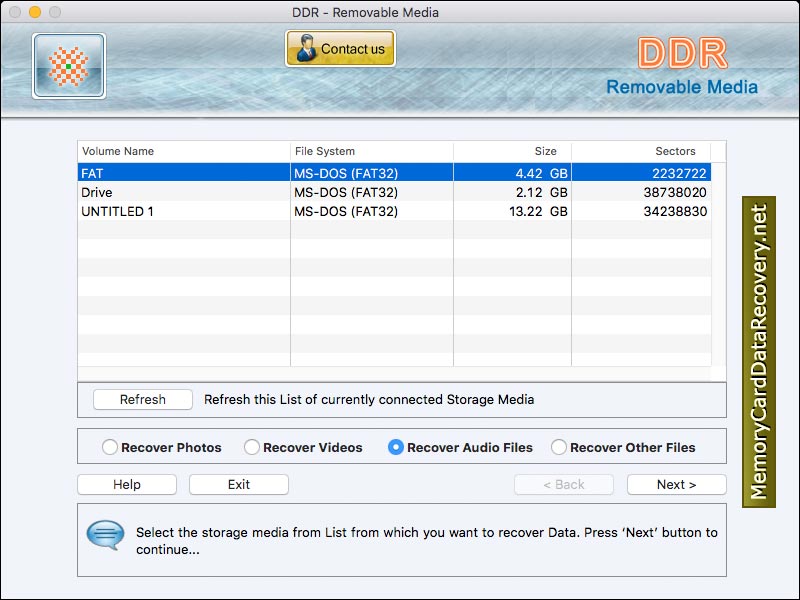Open the Help dialog
Screen dimensions: 800x600
[x=126, y=484]
